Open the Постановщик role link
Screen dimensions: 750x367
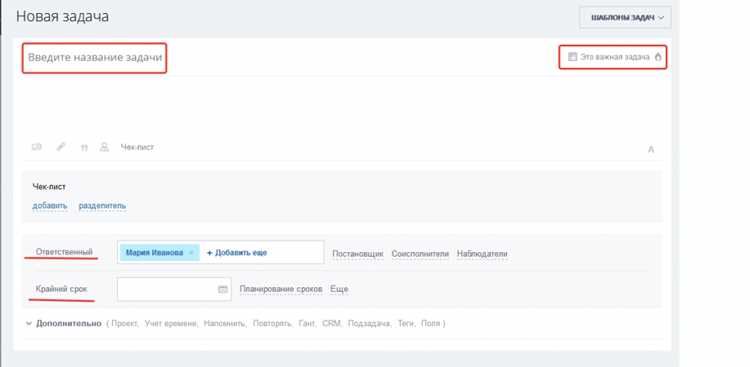point(358,254)
